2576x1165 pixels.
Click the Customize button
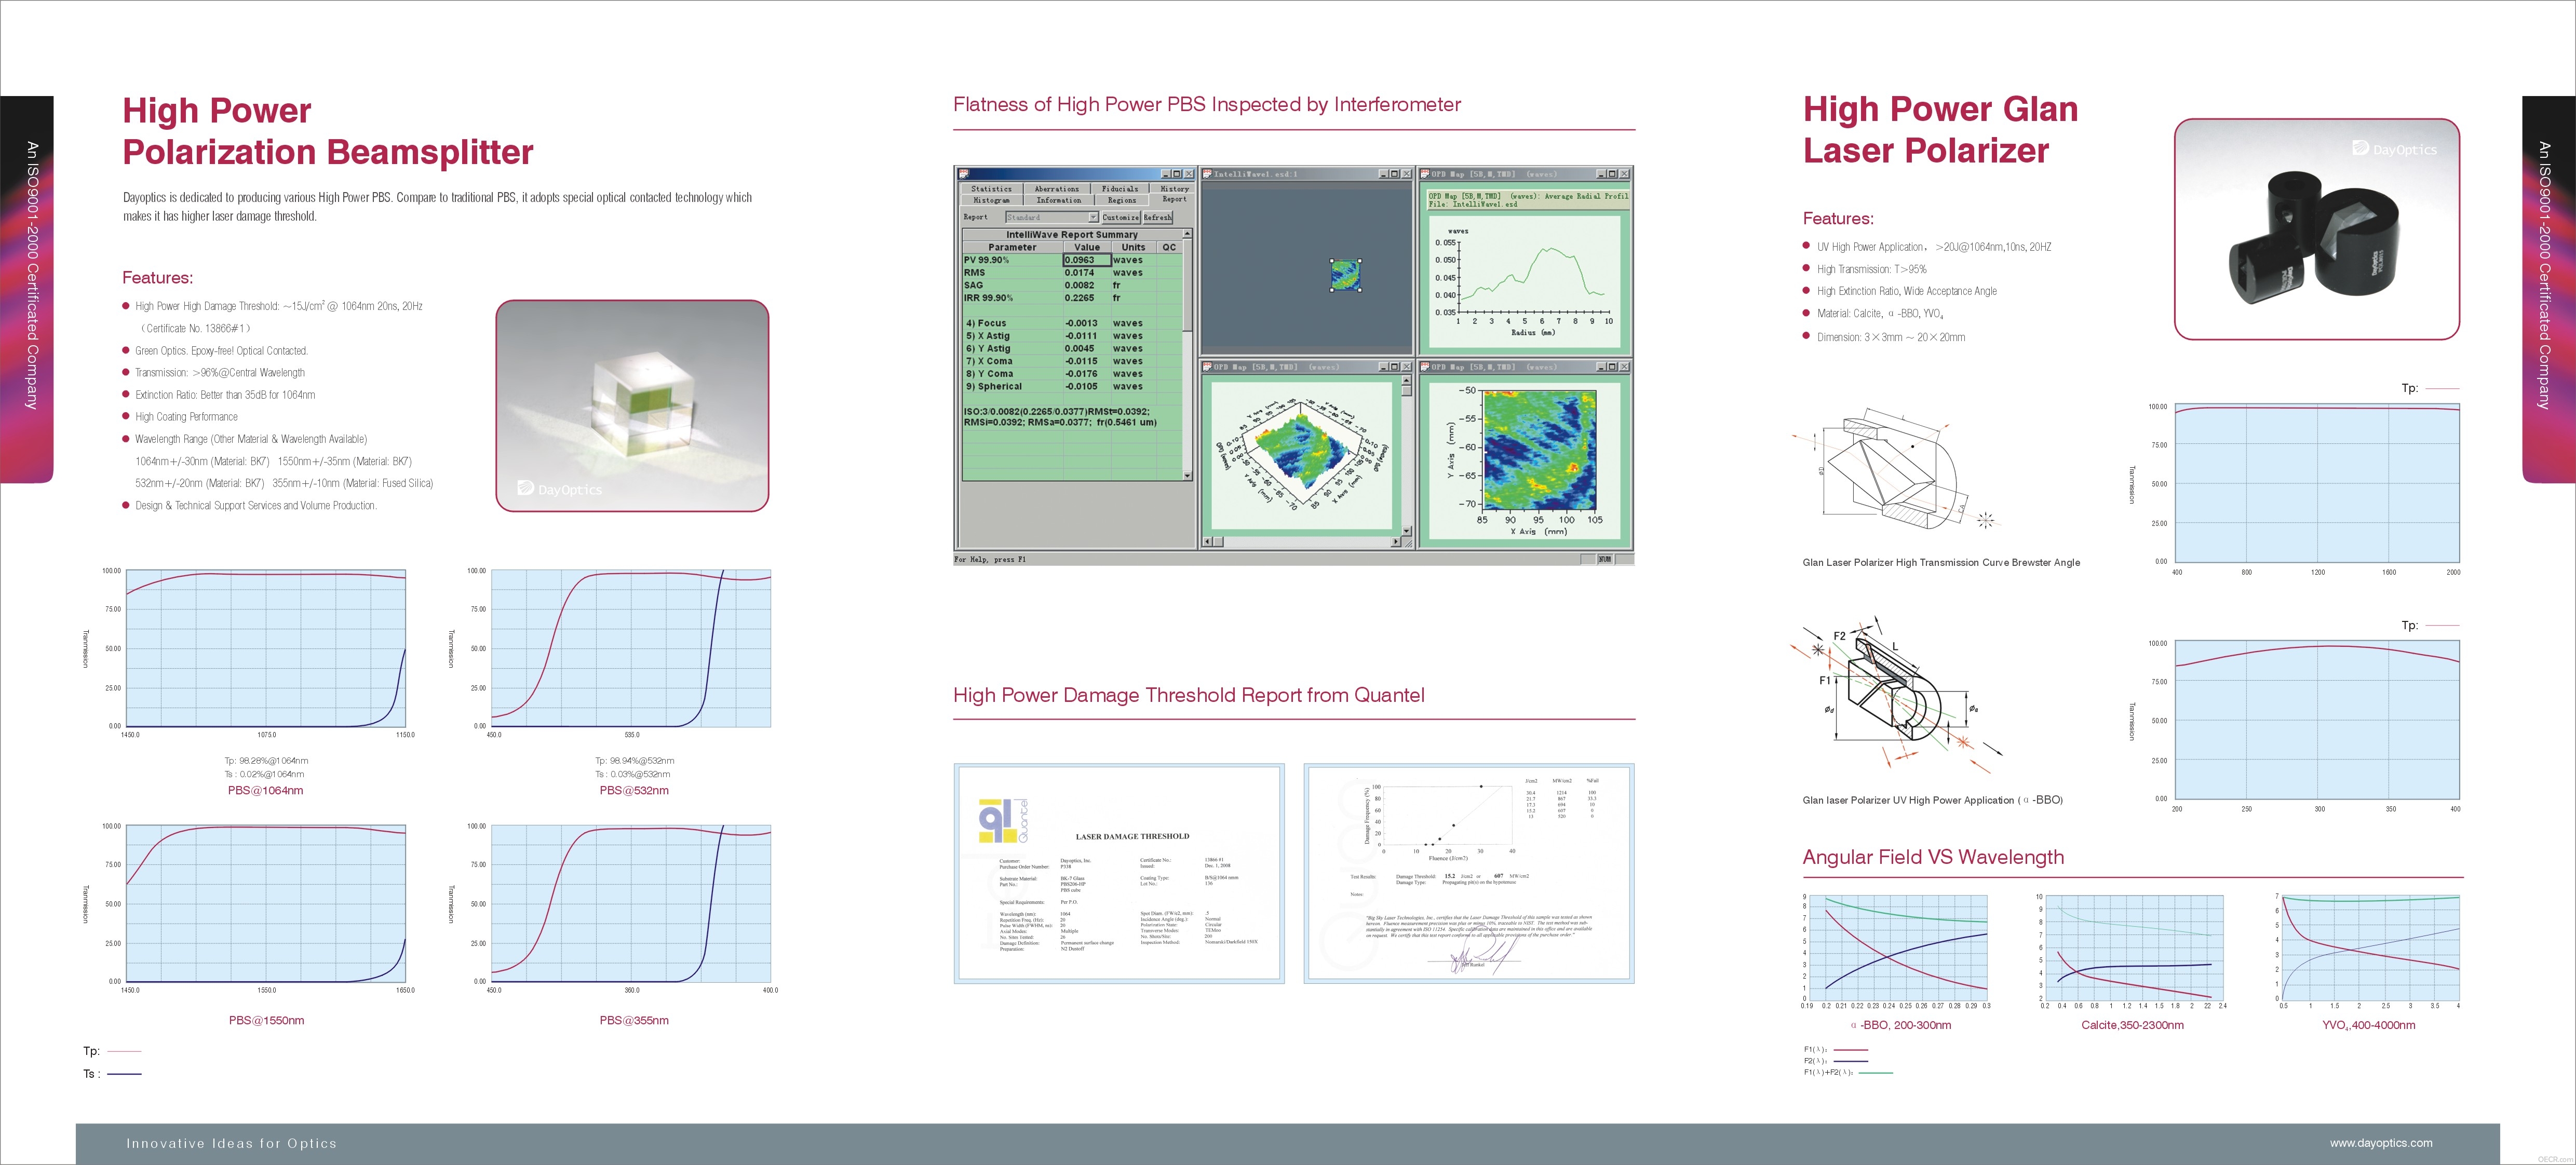(1121, 217)
